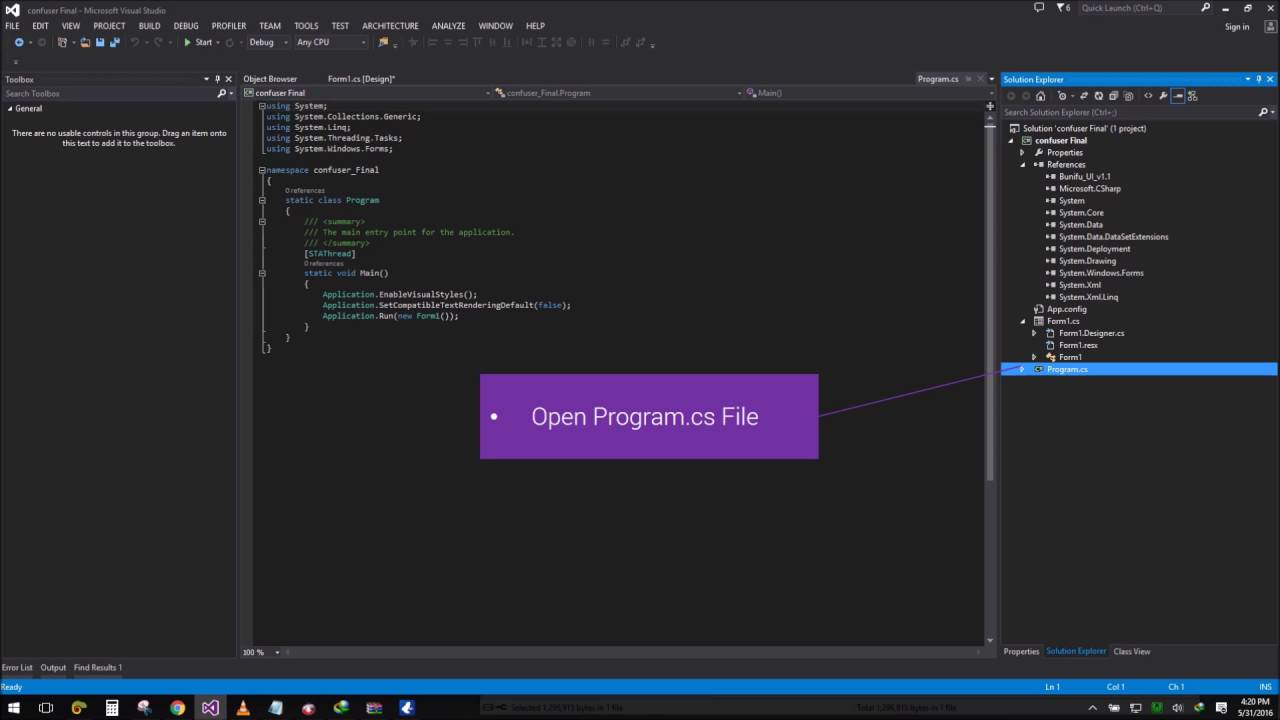Toggle Show All Files in Solution Explorer
The width and height of the screenshot is (1280, 720).
click(1128, 96)
